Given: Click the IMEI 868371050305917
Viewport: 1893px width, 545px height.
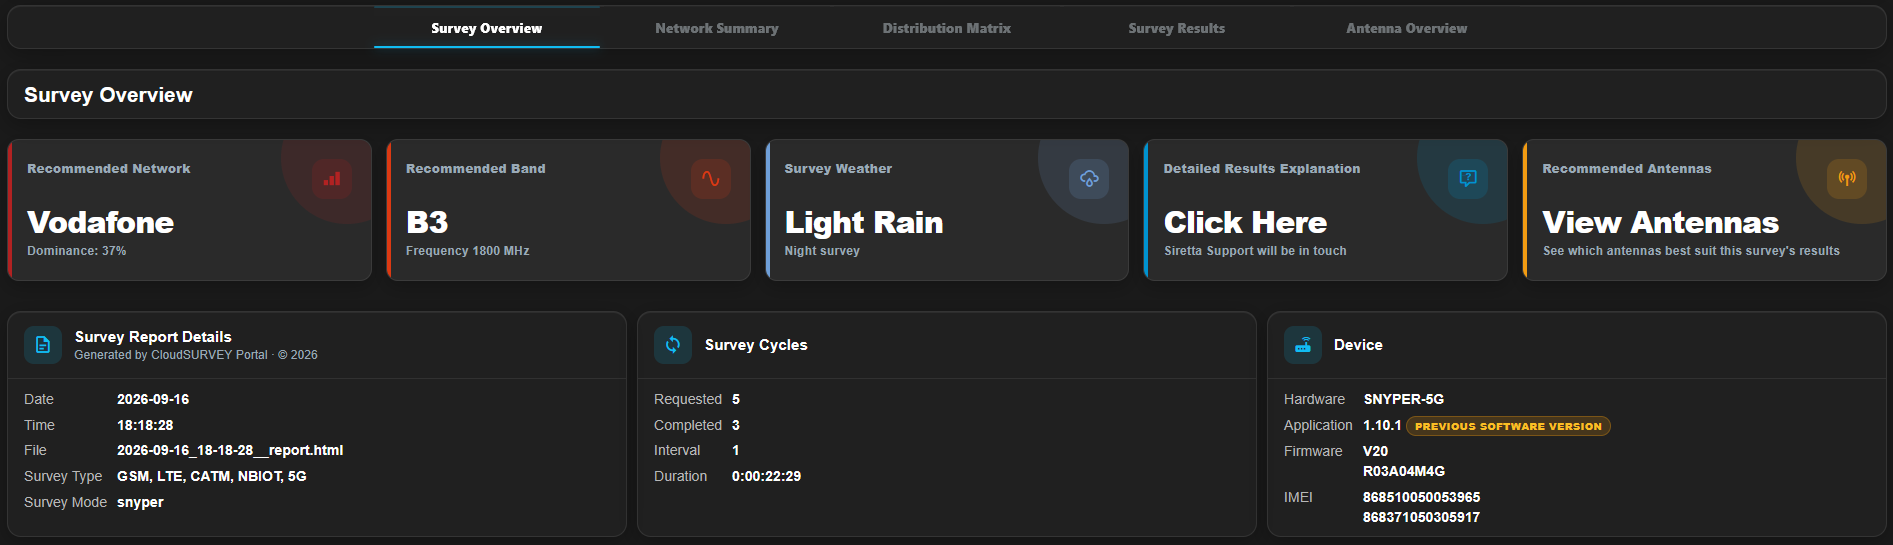Looking at the screenshot, I should (x=1421, y=517).
